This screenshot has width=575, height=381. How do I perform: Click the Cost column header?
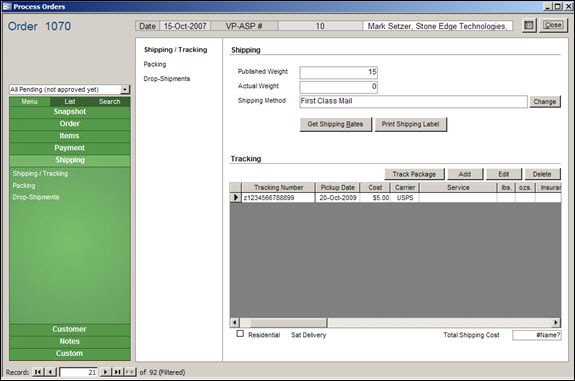coord(375,188)
